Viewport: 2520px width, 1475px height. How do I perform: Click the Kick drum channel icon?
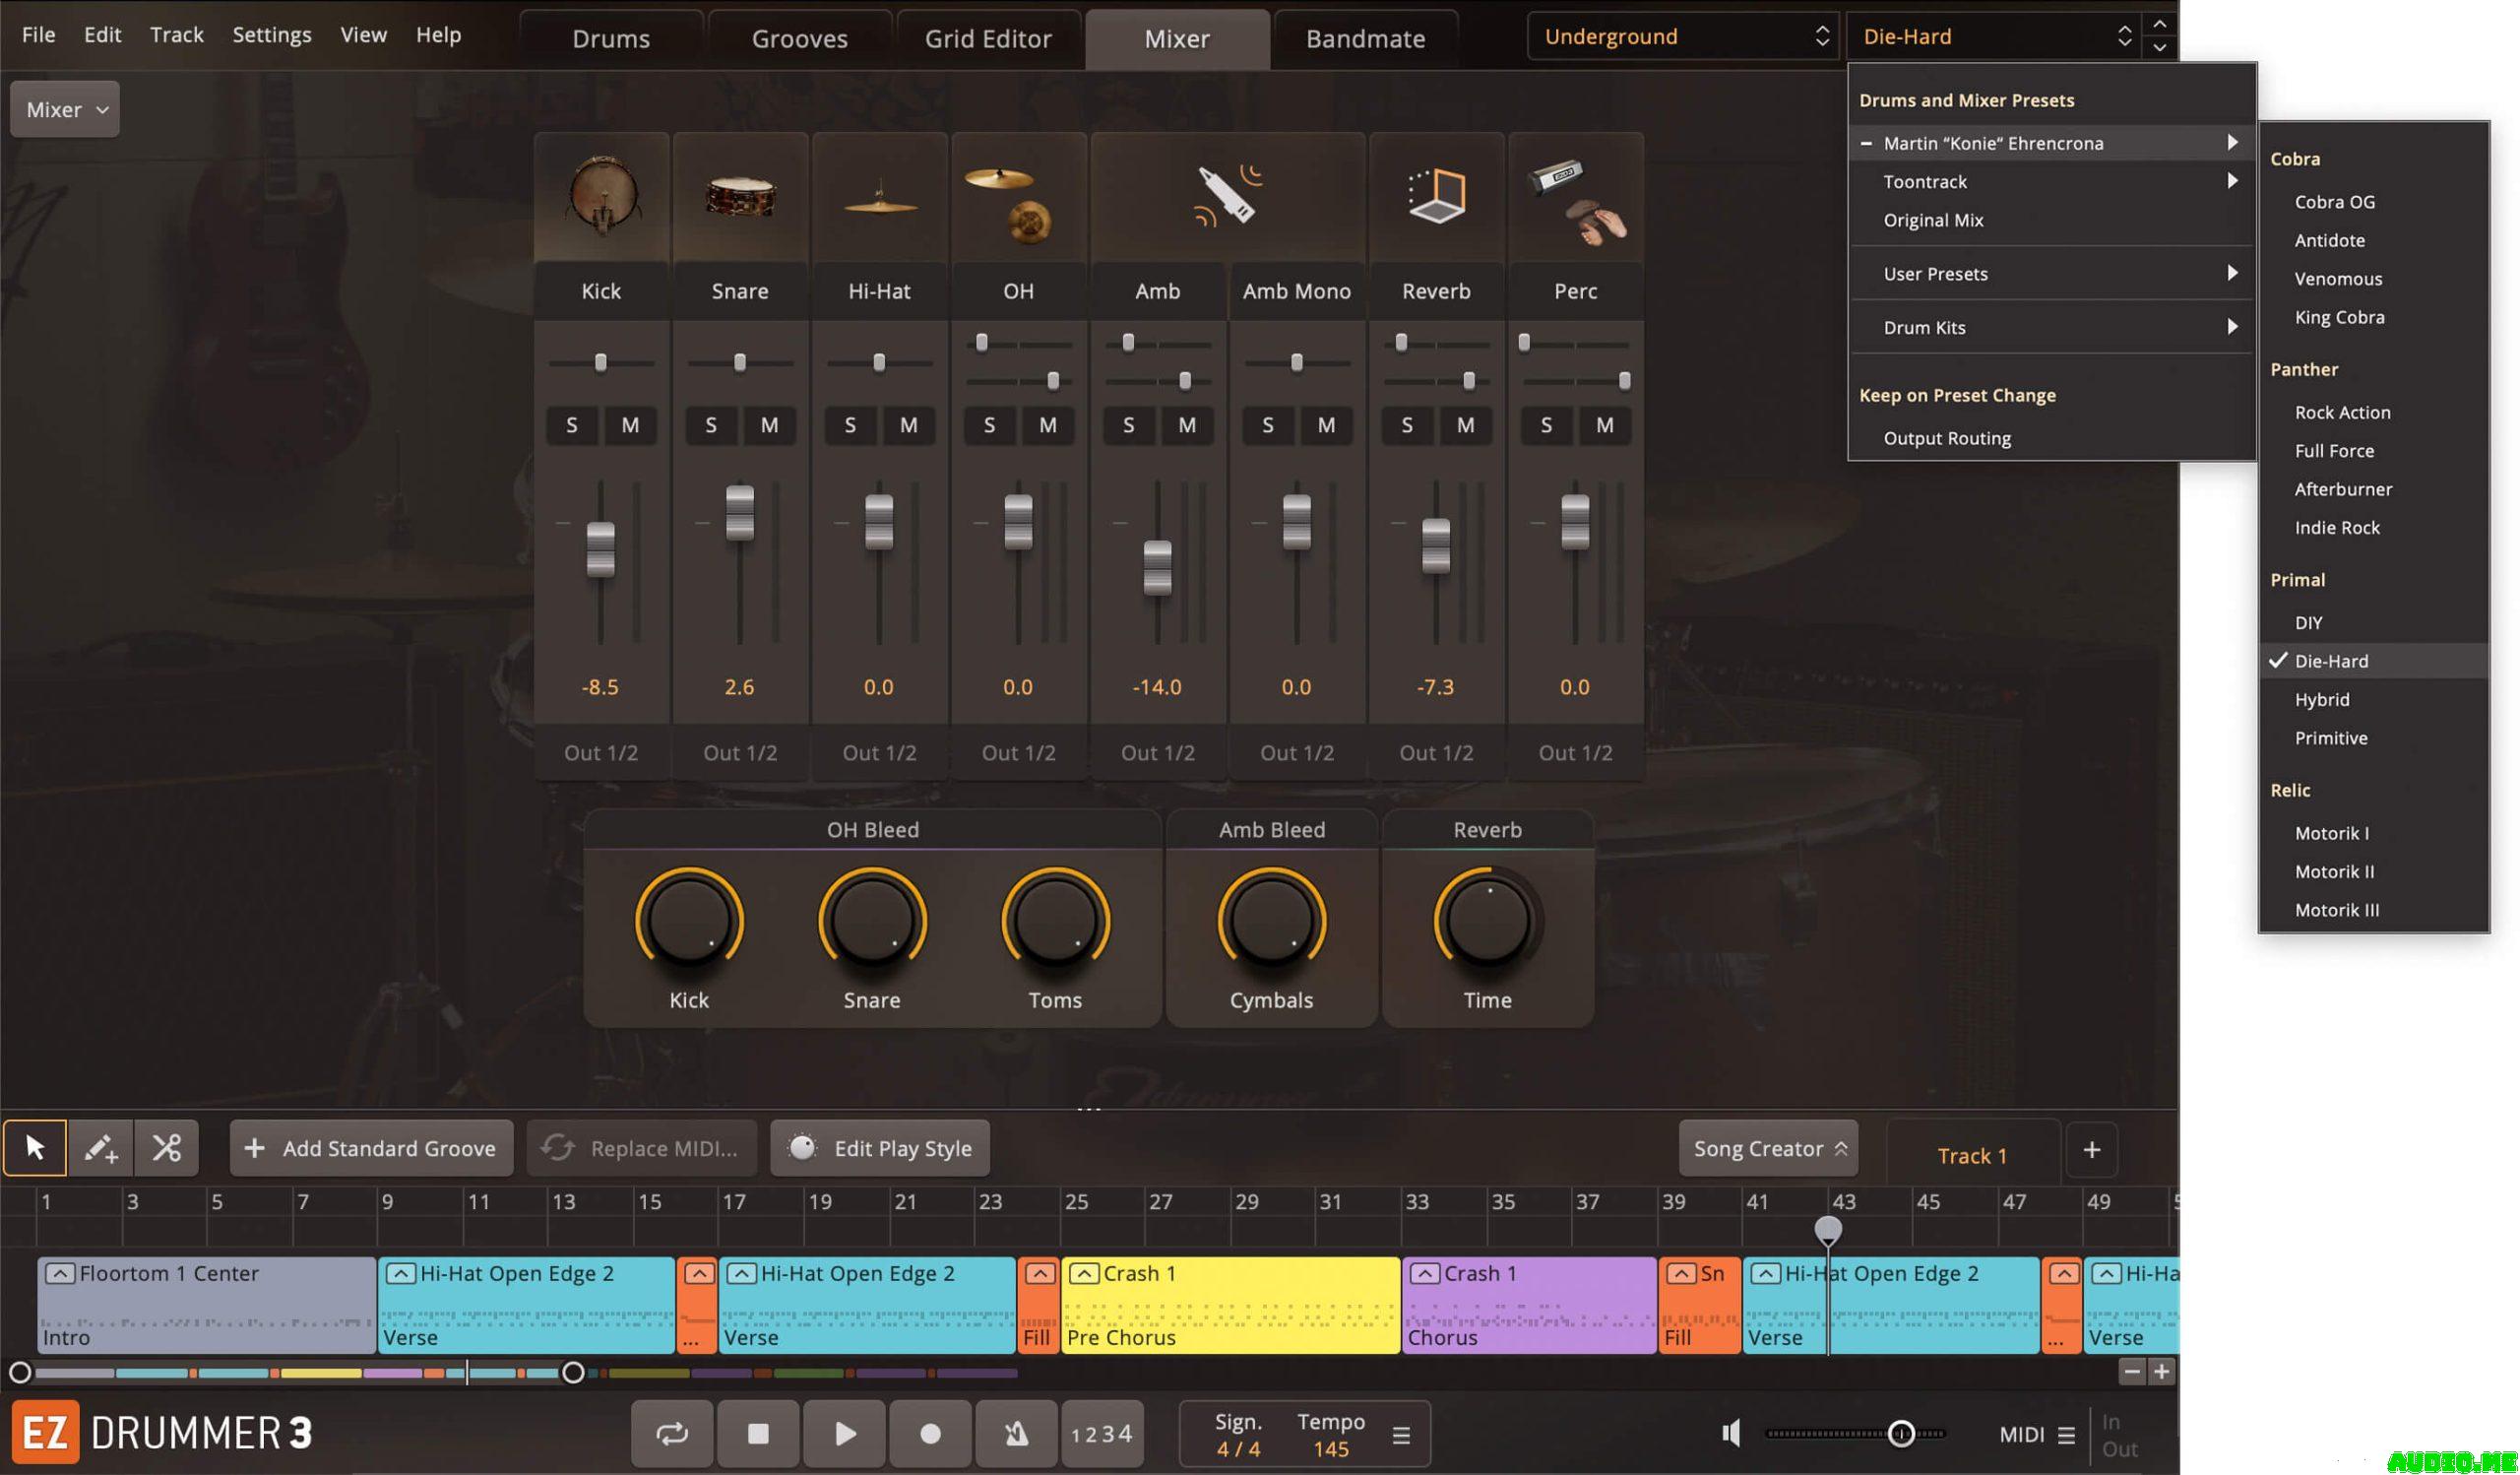[601, 196]
